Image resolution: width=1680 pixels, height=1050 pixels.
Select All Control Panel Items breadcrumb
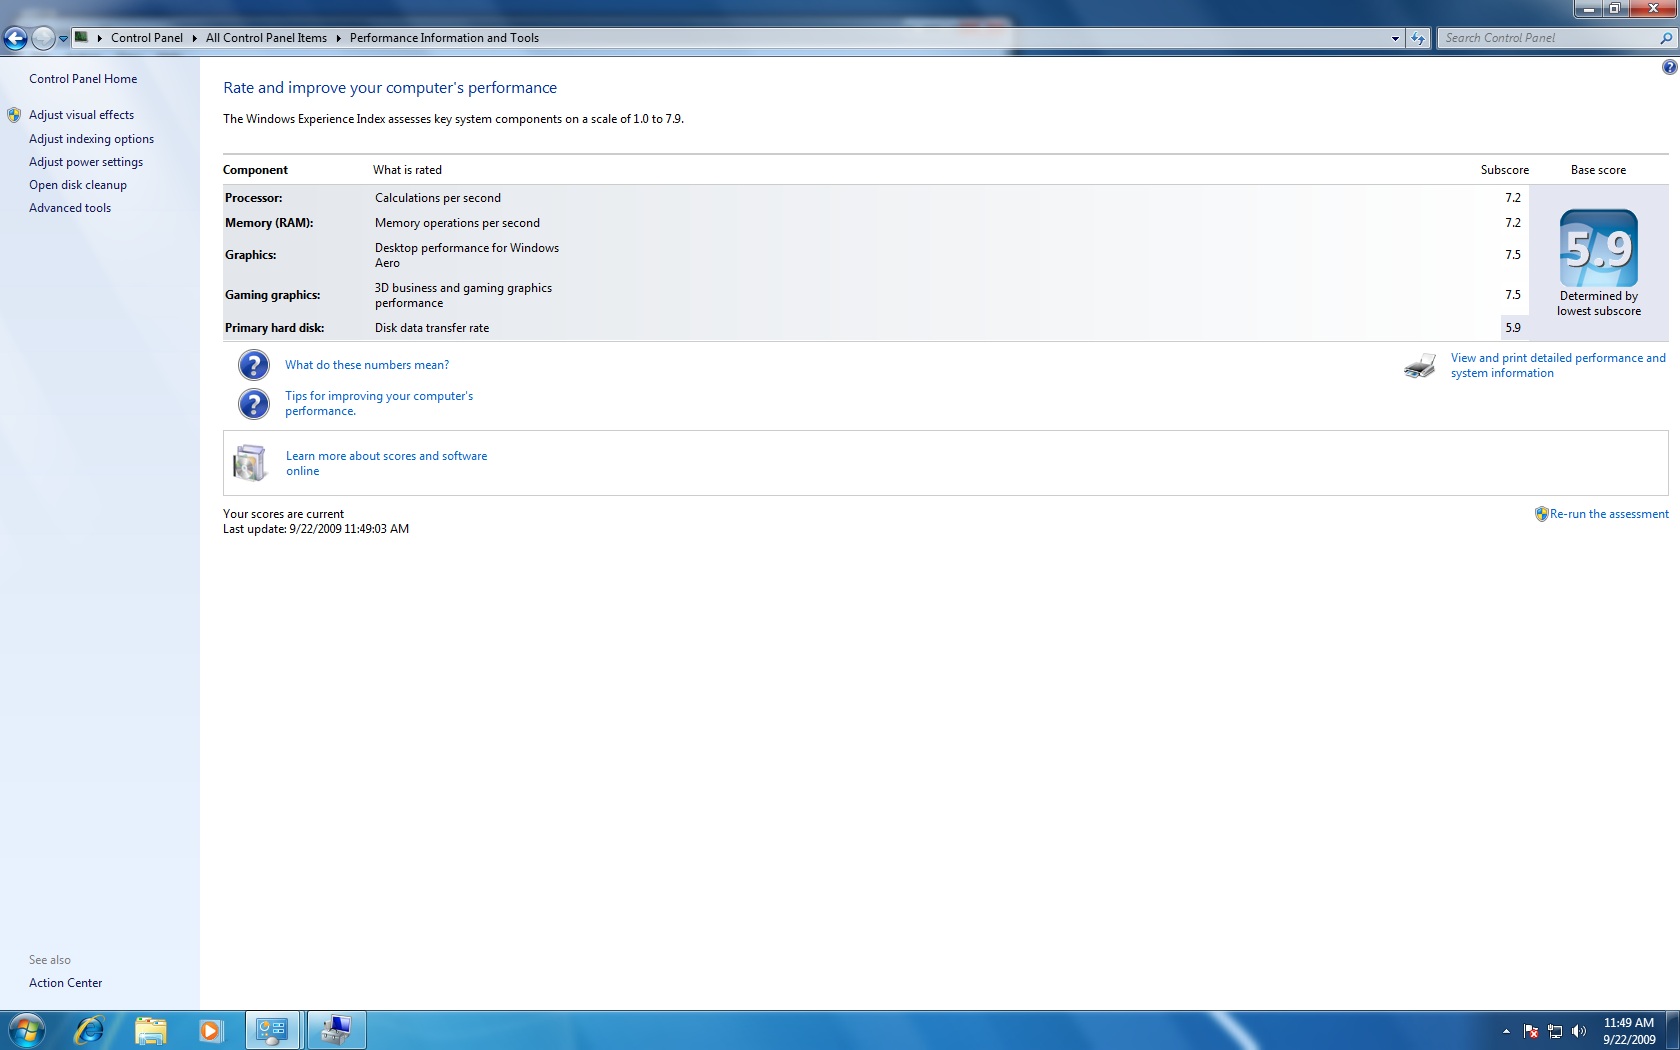pyautogui.click(x=266, y=38)
